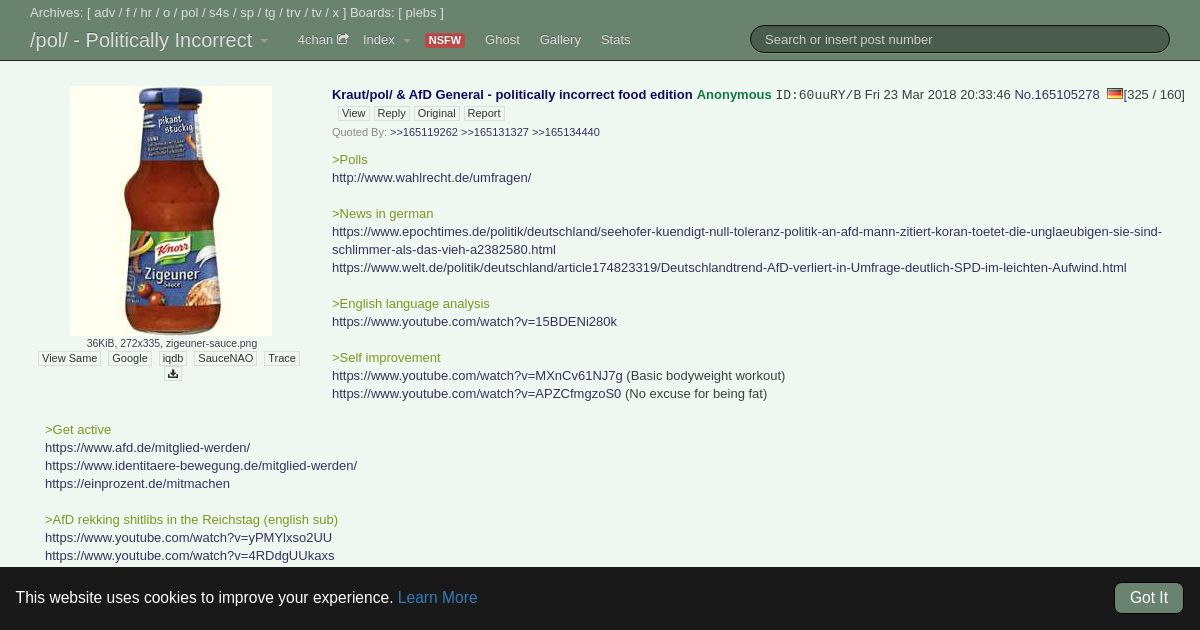1200x630 pixels.
Task: Search image with SauceNAO button
Action: point(225,358)
